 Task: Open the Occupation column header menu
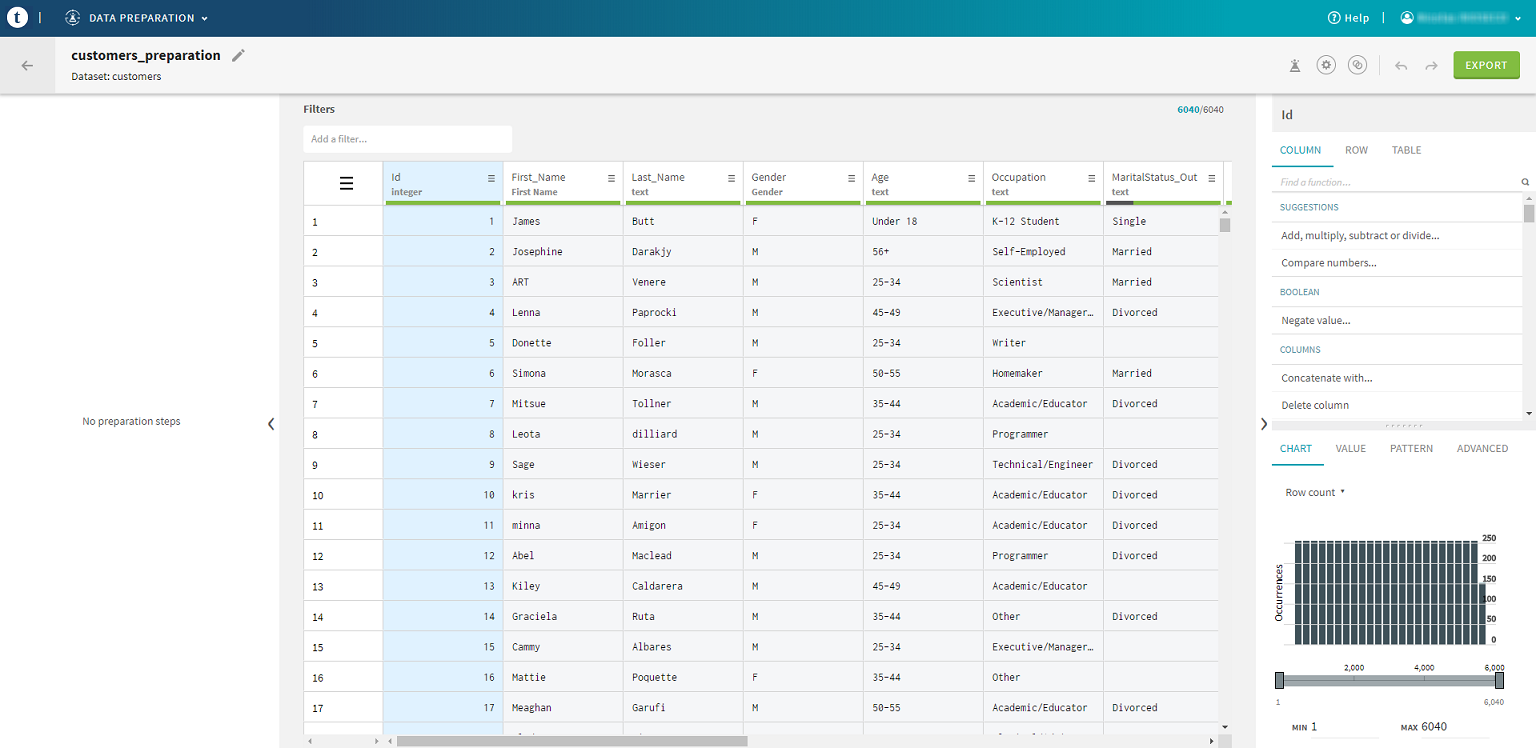1091,178
